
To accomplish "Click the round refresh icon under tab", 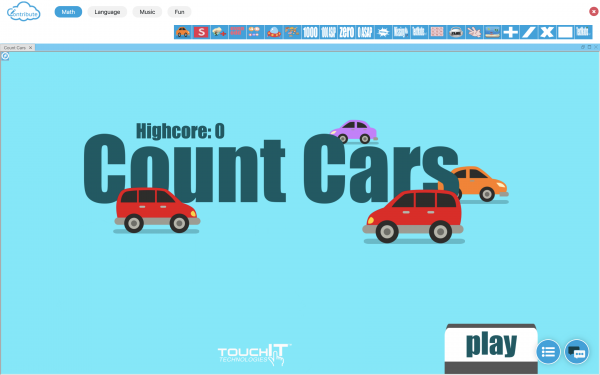I will 5,56.
